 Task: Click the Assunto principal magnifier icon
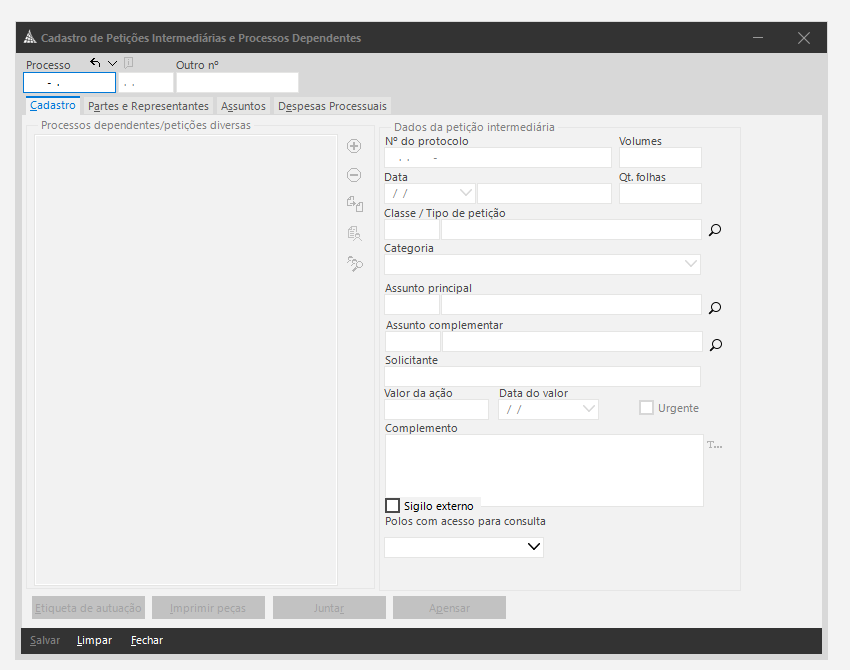pyautogui.click(x=715, y=308)
